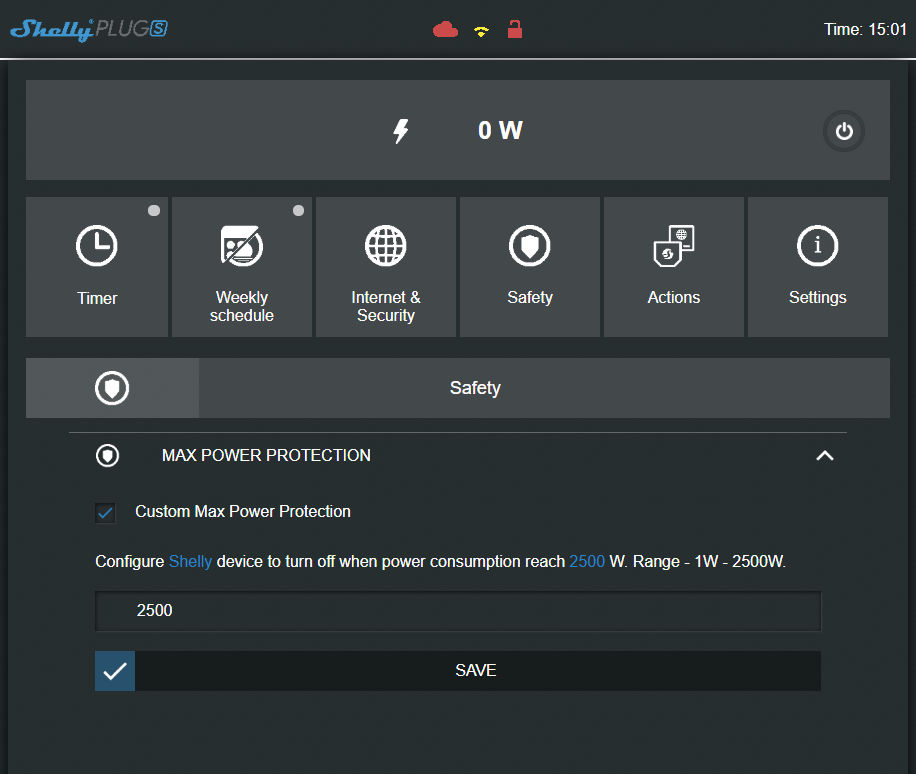Collapse the Max Power Protection section
Screen dimensions: 916x774
click(824, 456)
